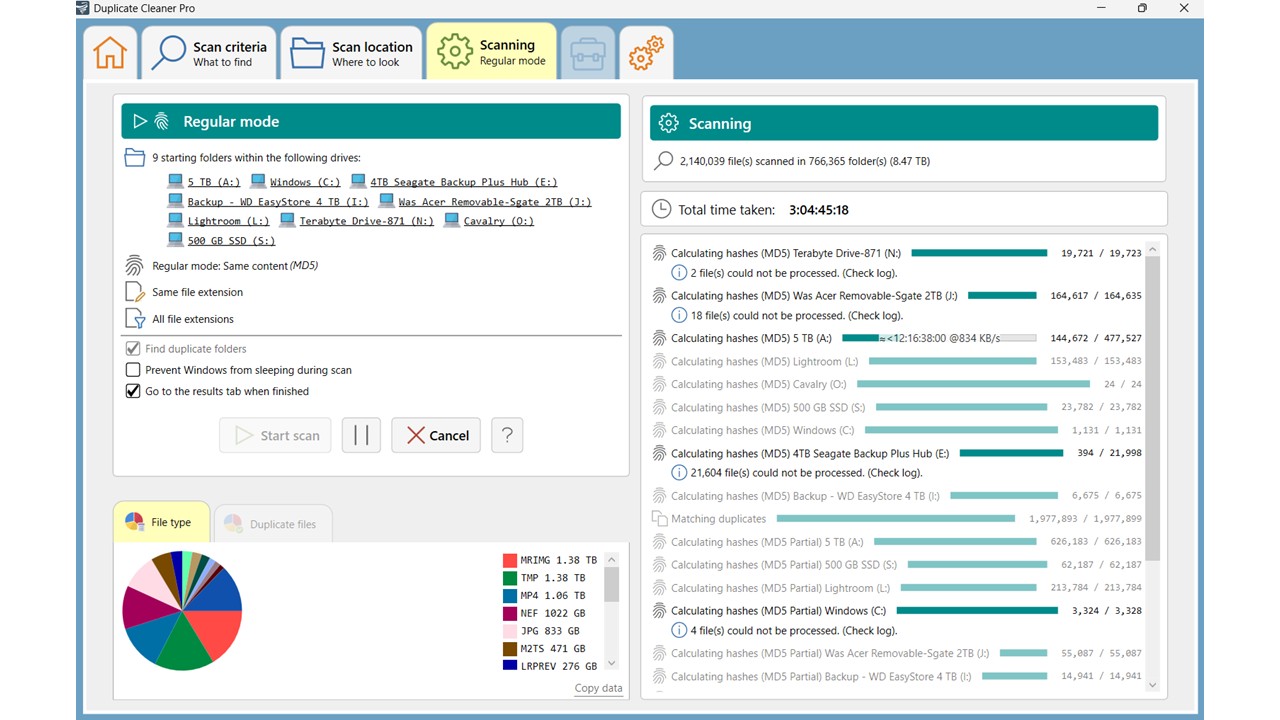Open the advanced settings gears tab
The width and height of the screenshot is (1280, 720).
[646, 53]
